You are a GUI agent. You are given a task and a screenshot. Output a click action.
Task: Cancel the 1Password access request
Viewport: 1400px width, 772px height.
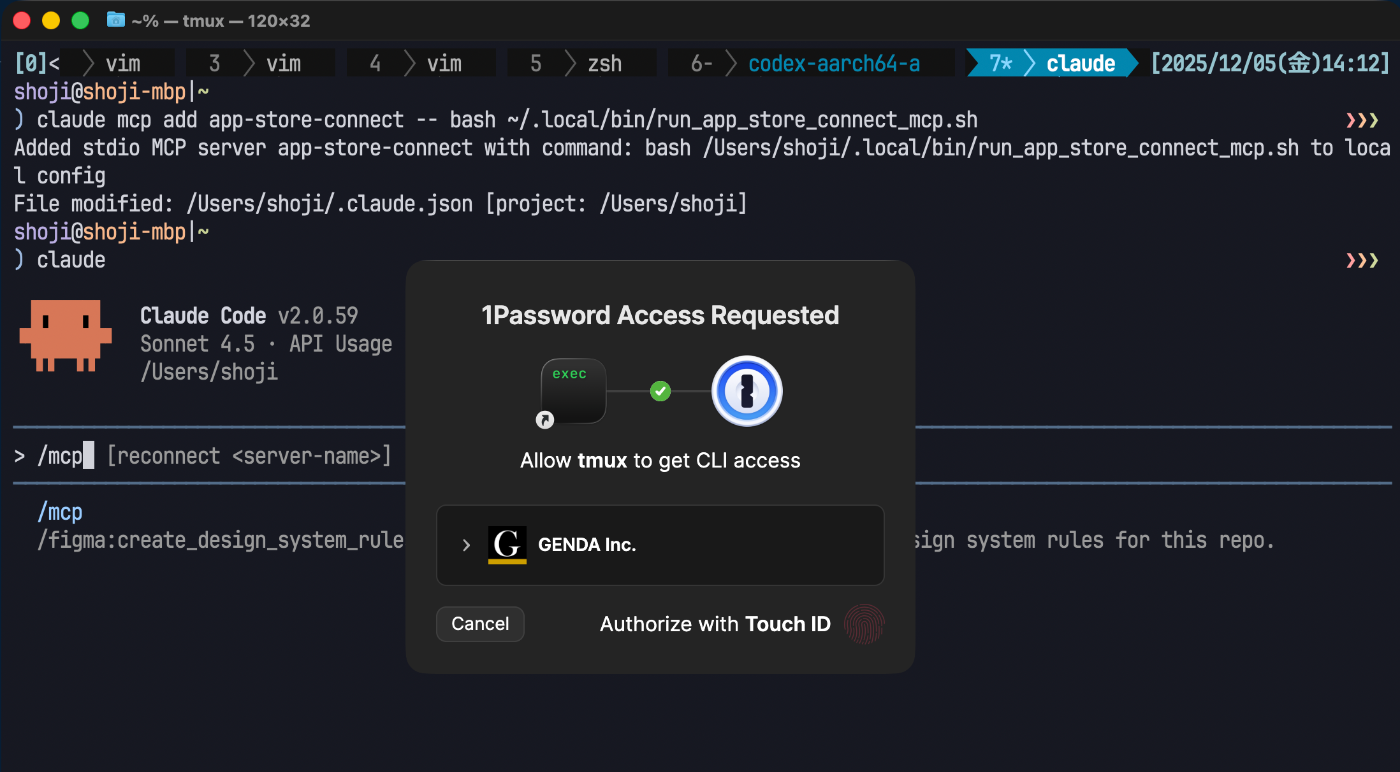pos(480,624)
